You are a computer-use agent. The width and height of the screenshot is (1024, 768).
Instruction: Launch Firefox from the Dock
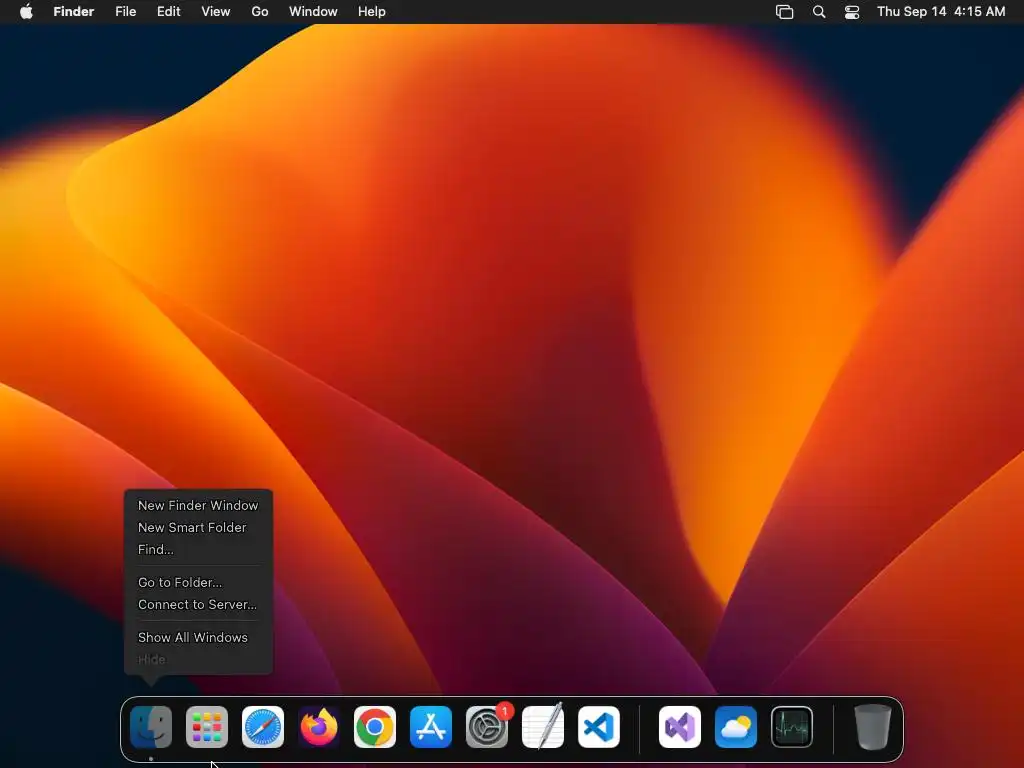pos(319,727)
